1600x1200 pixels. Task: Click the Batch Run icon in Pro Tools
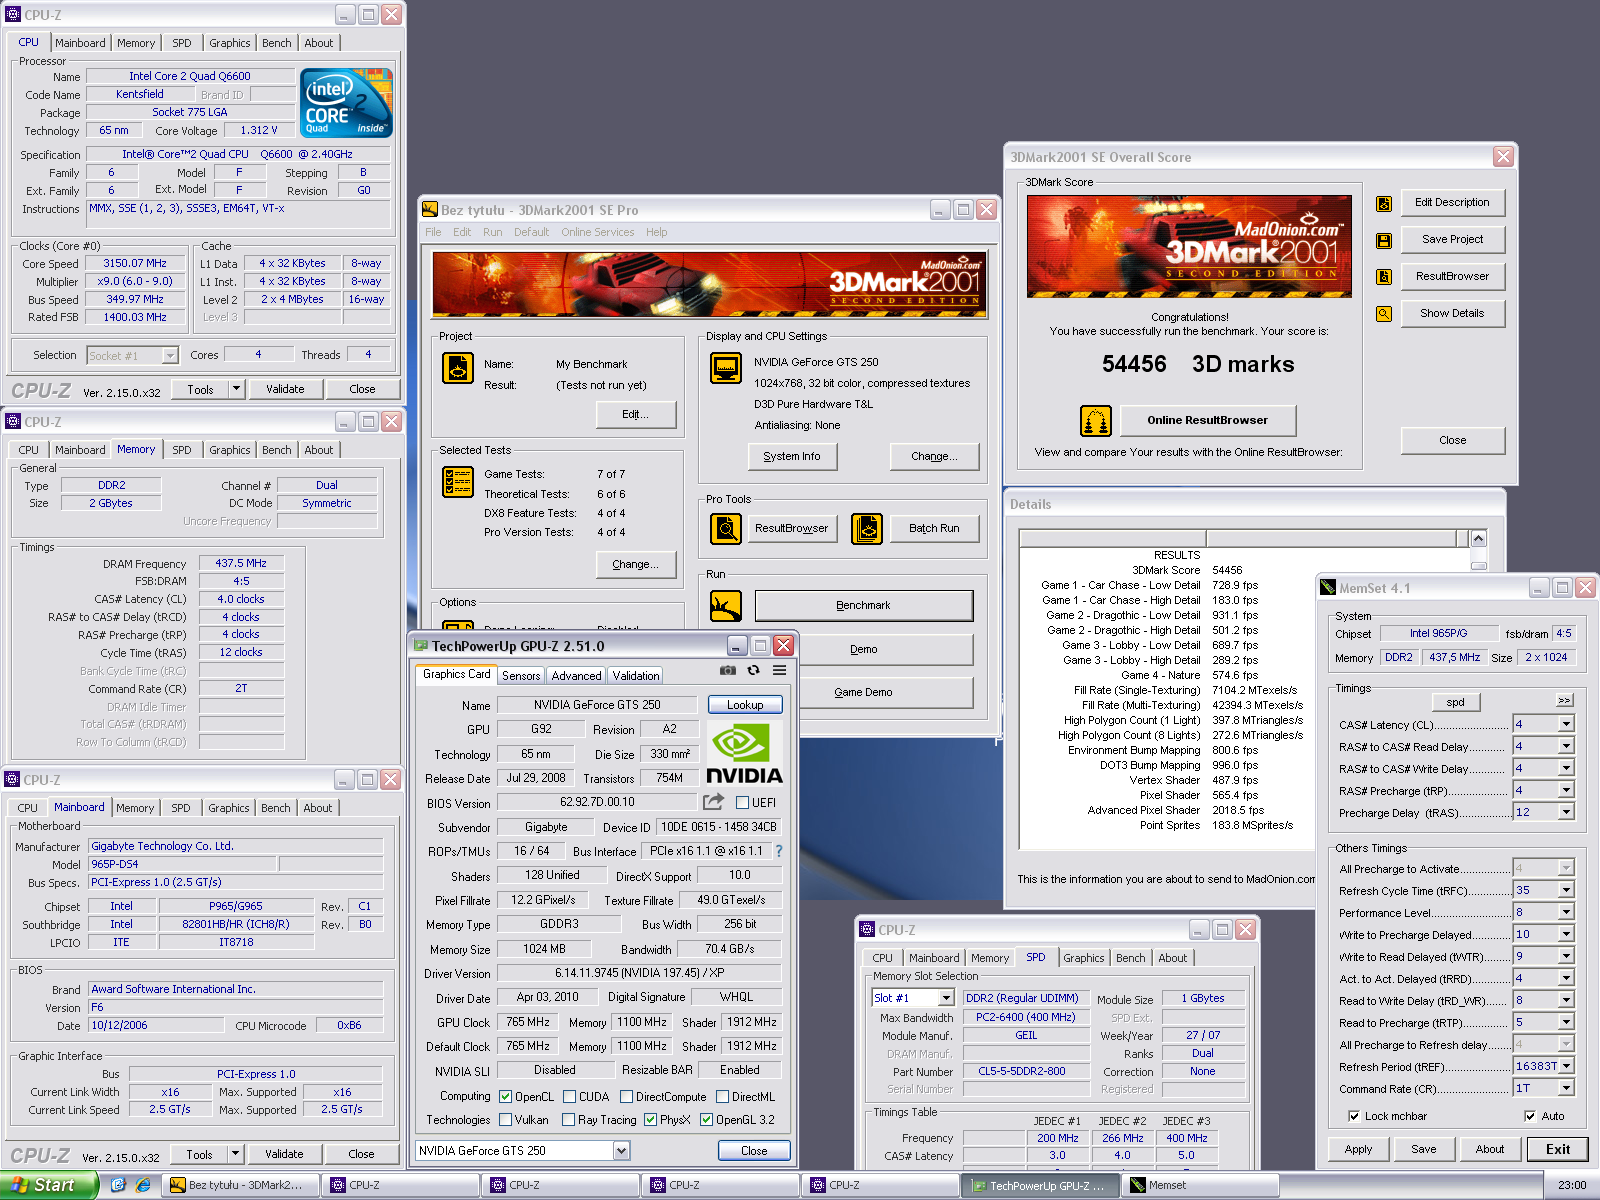pyautogui.click(x=867, y=528)
